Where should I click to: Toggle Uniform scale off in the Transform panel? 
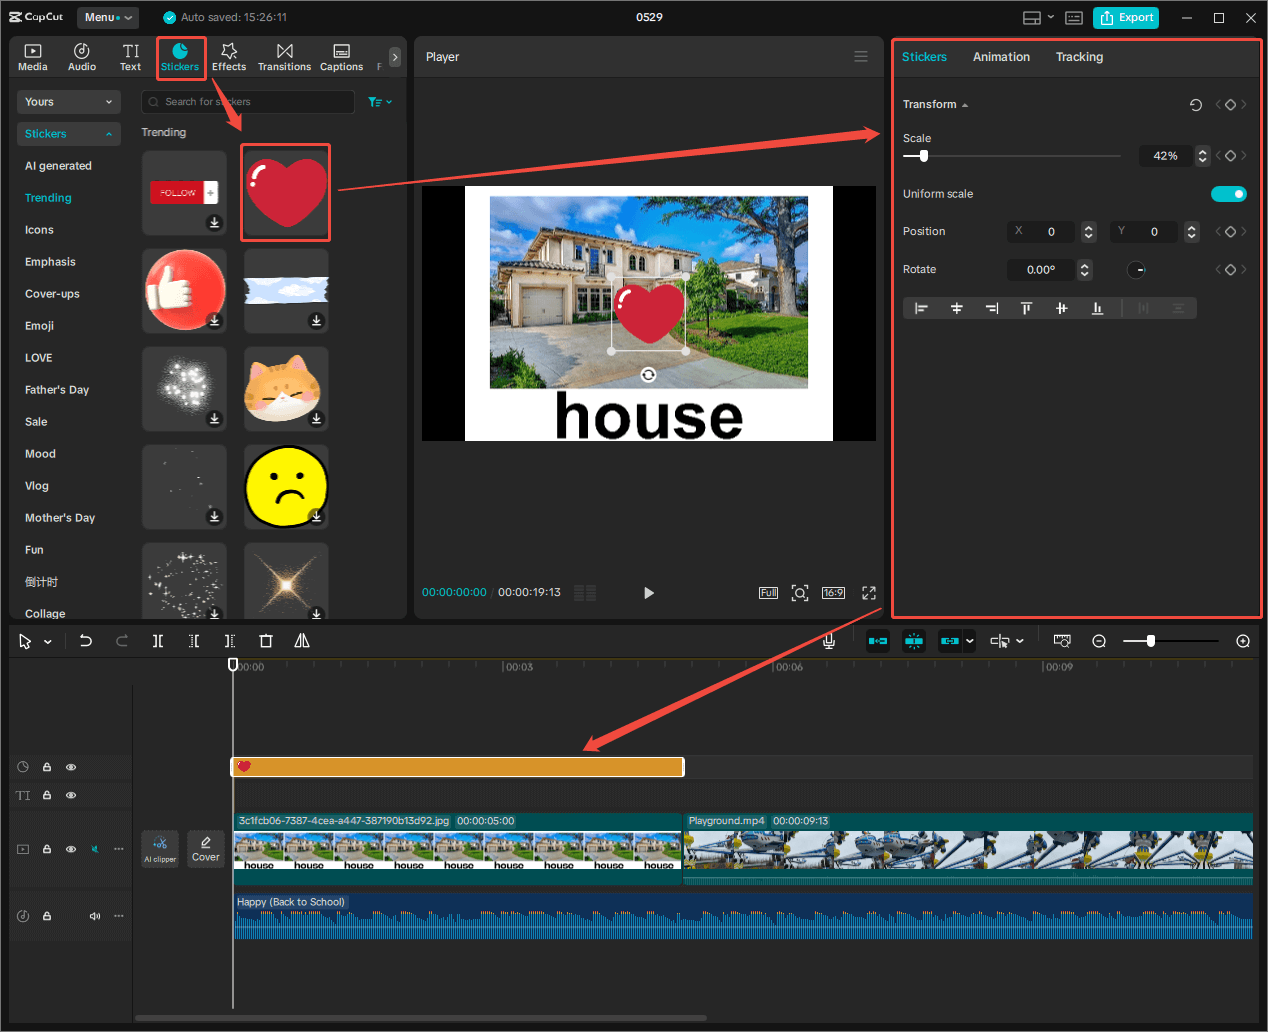[1229, 193]
